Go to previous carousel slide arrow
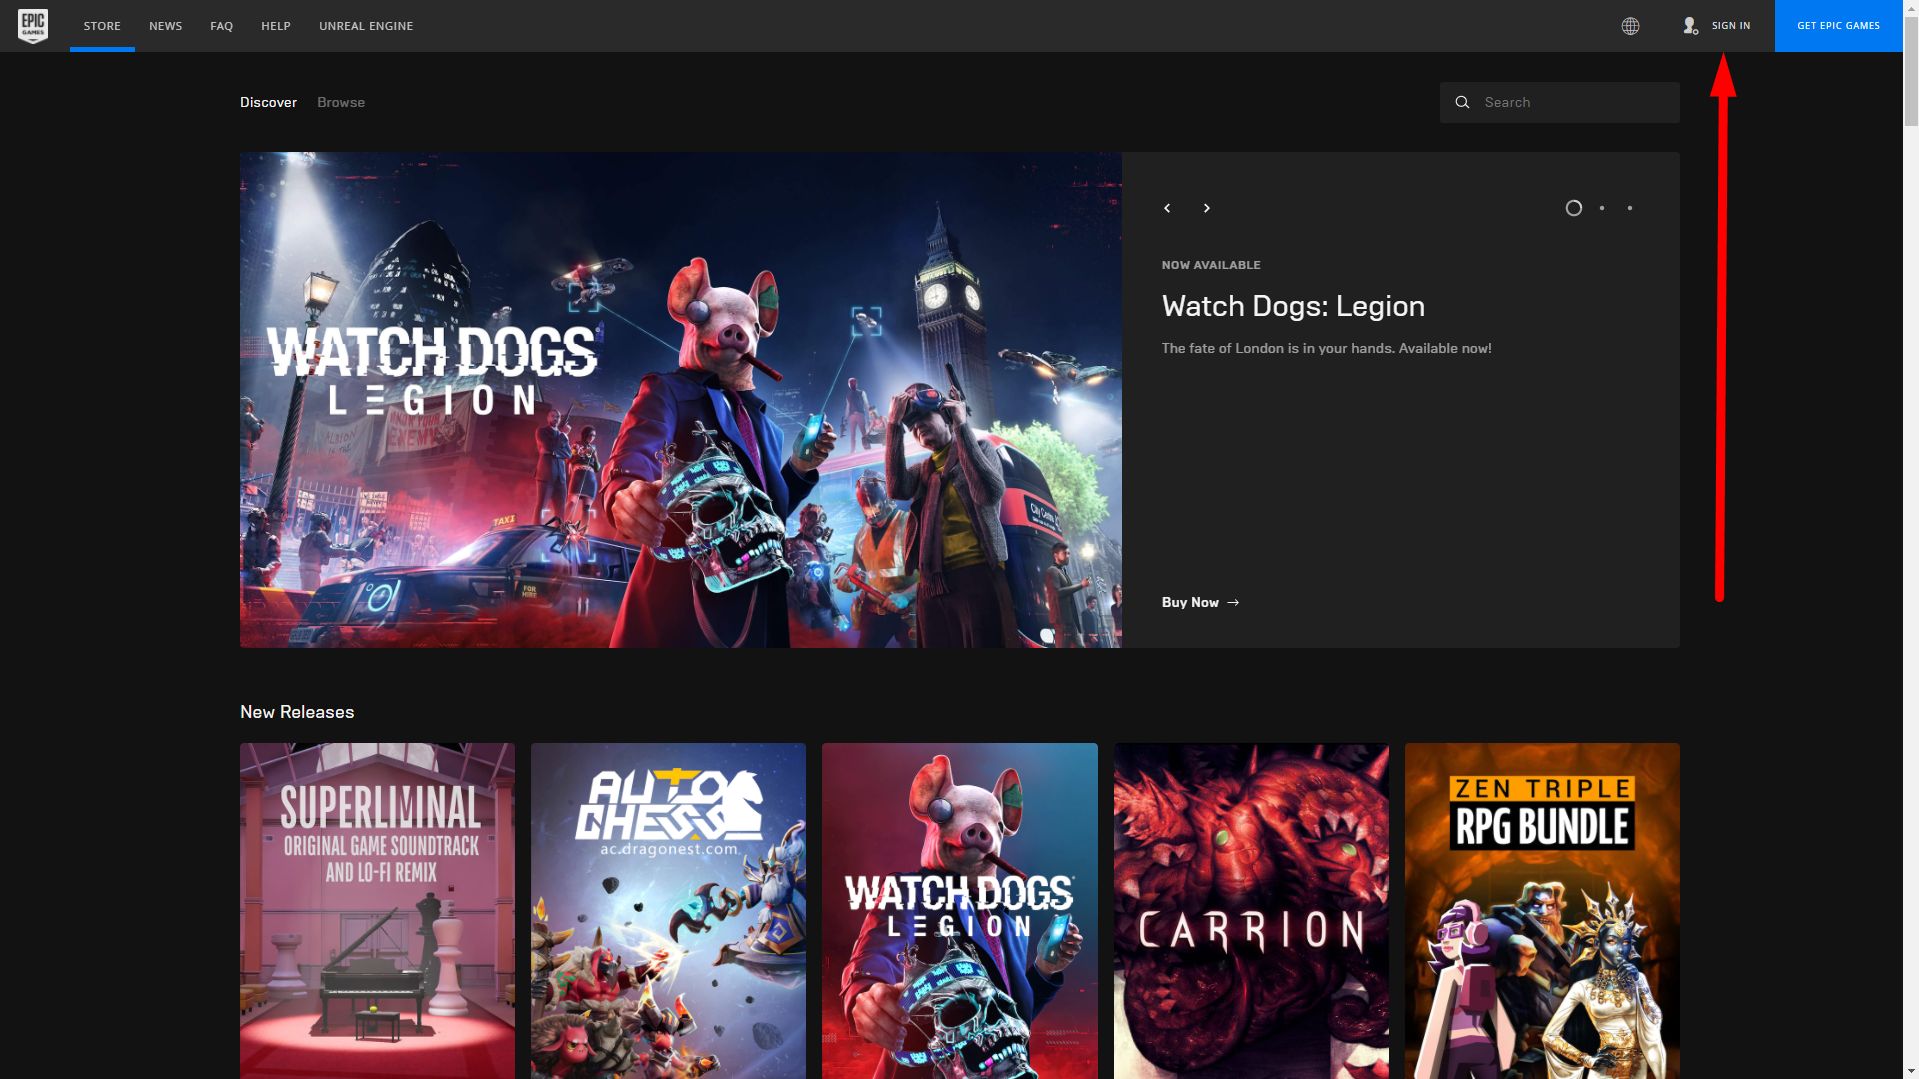1919x1079 pixels. 1167,208
